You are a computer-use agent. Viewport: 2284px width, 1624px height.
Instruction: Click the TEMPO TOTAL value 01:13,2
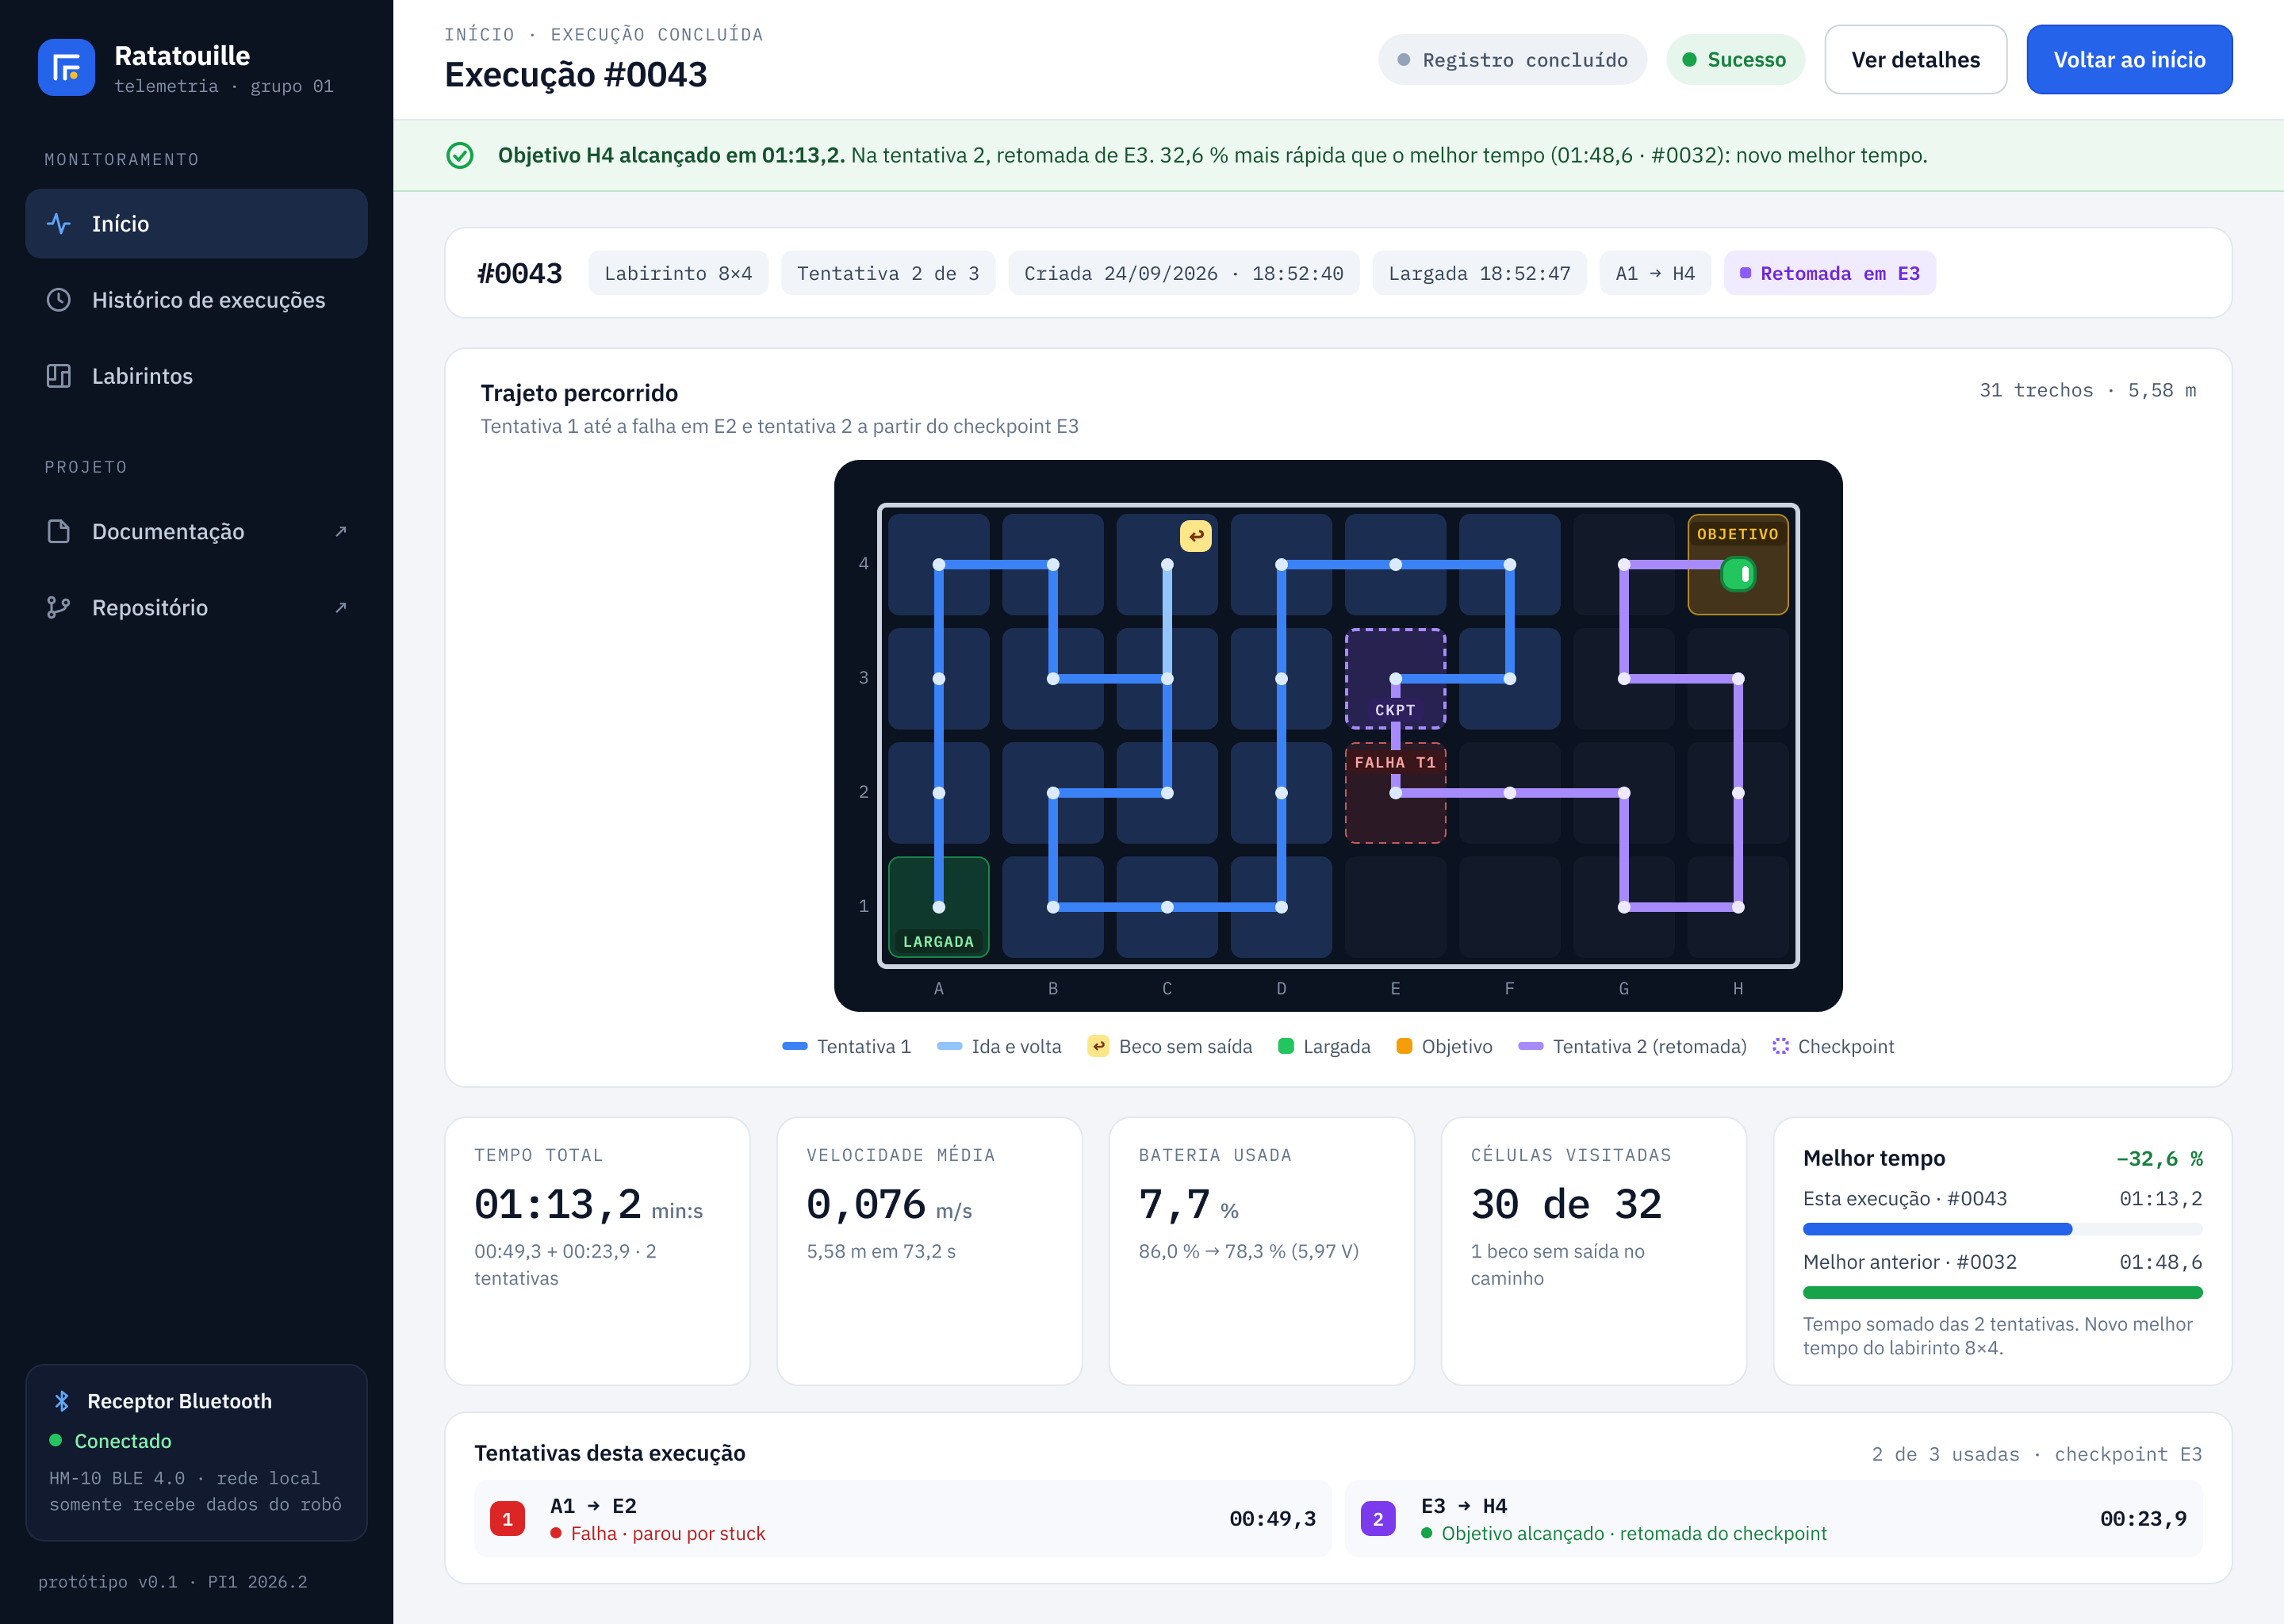click(558, 1204)
